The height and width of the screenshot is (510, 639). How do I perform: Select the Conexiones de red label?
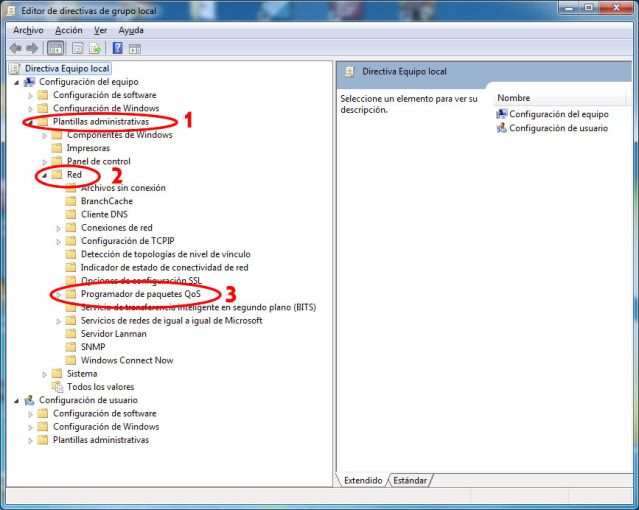tap(117, 227)
